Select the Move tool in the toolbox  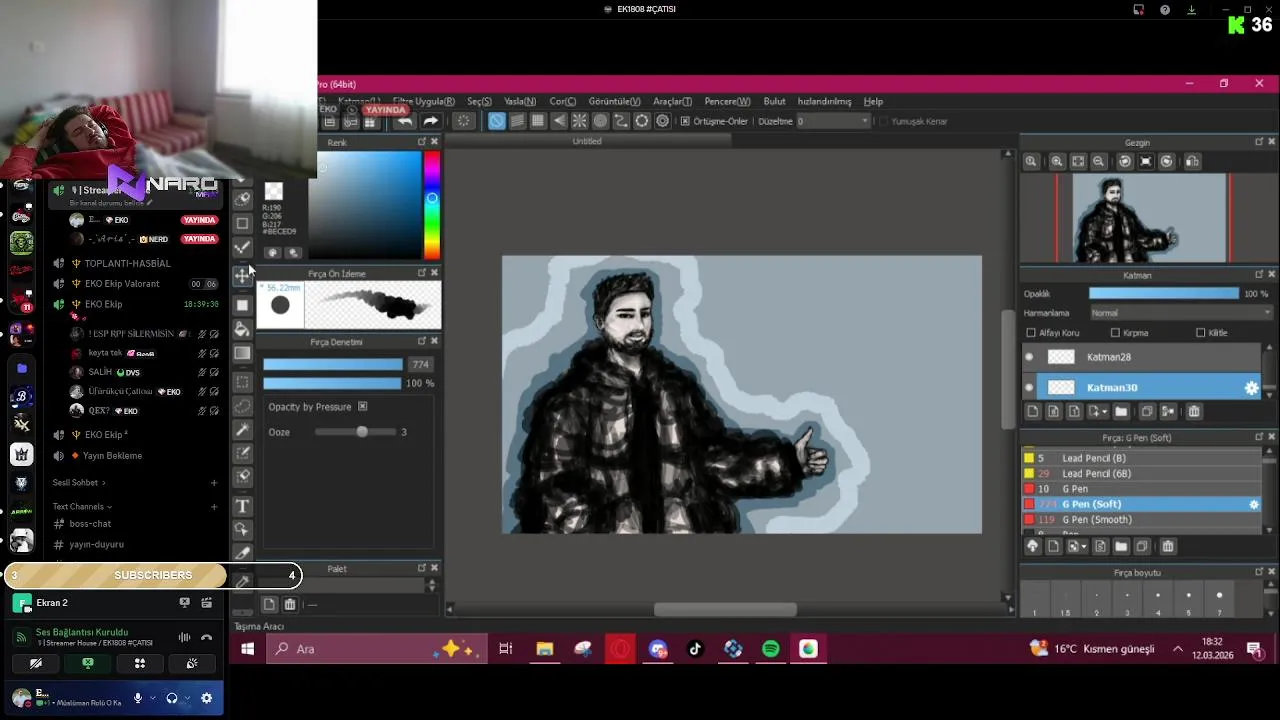pyautogui.click(x=242, y=275)
